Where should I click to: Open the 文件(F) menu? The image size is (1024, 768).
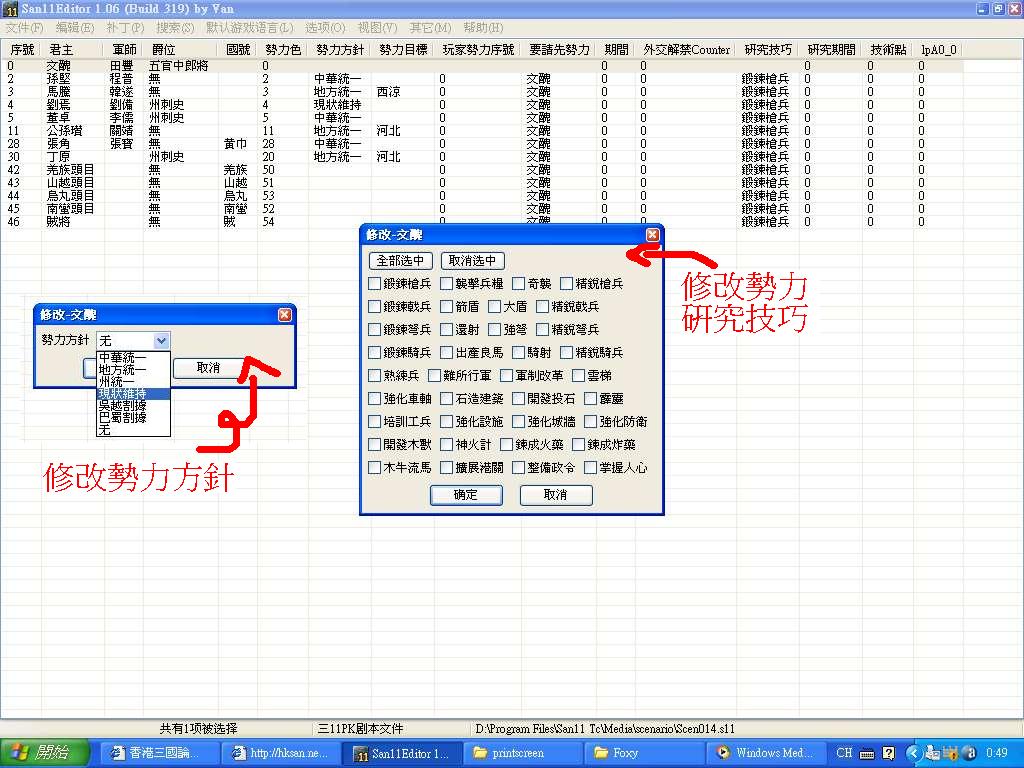[x=24, y=27]
